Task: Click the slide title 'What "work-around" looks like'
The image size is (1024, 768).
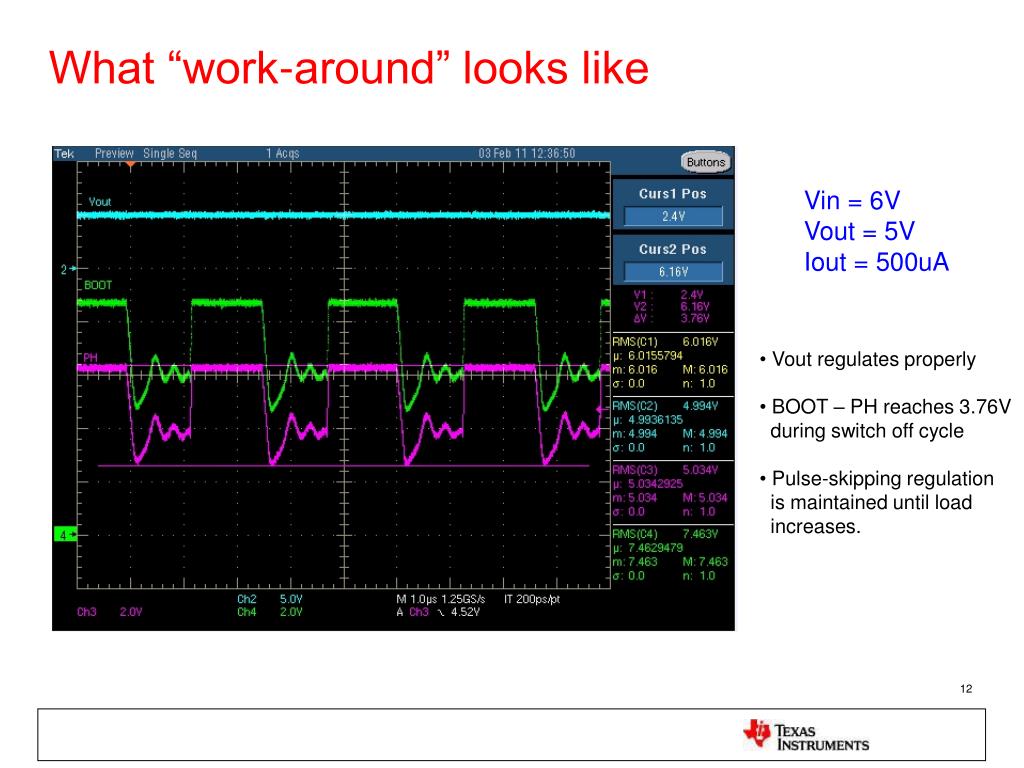Action: (349, 68)
